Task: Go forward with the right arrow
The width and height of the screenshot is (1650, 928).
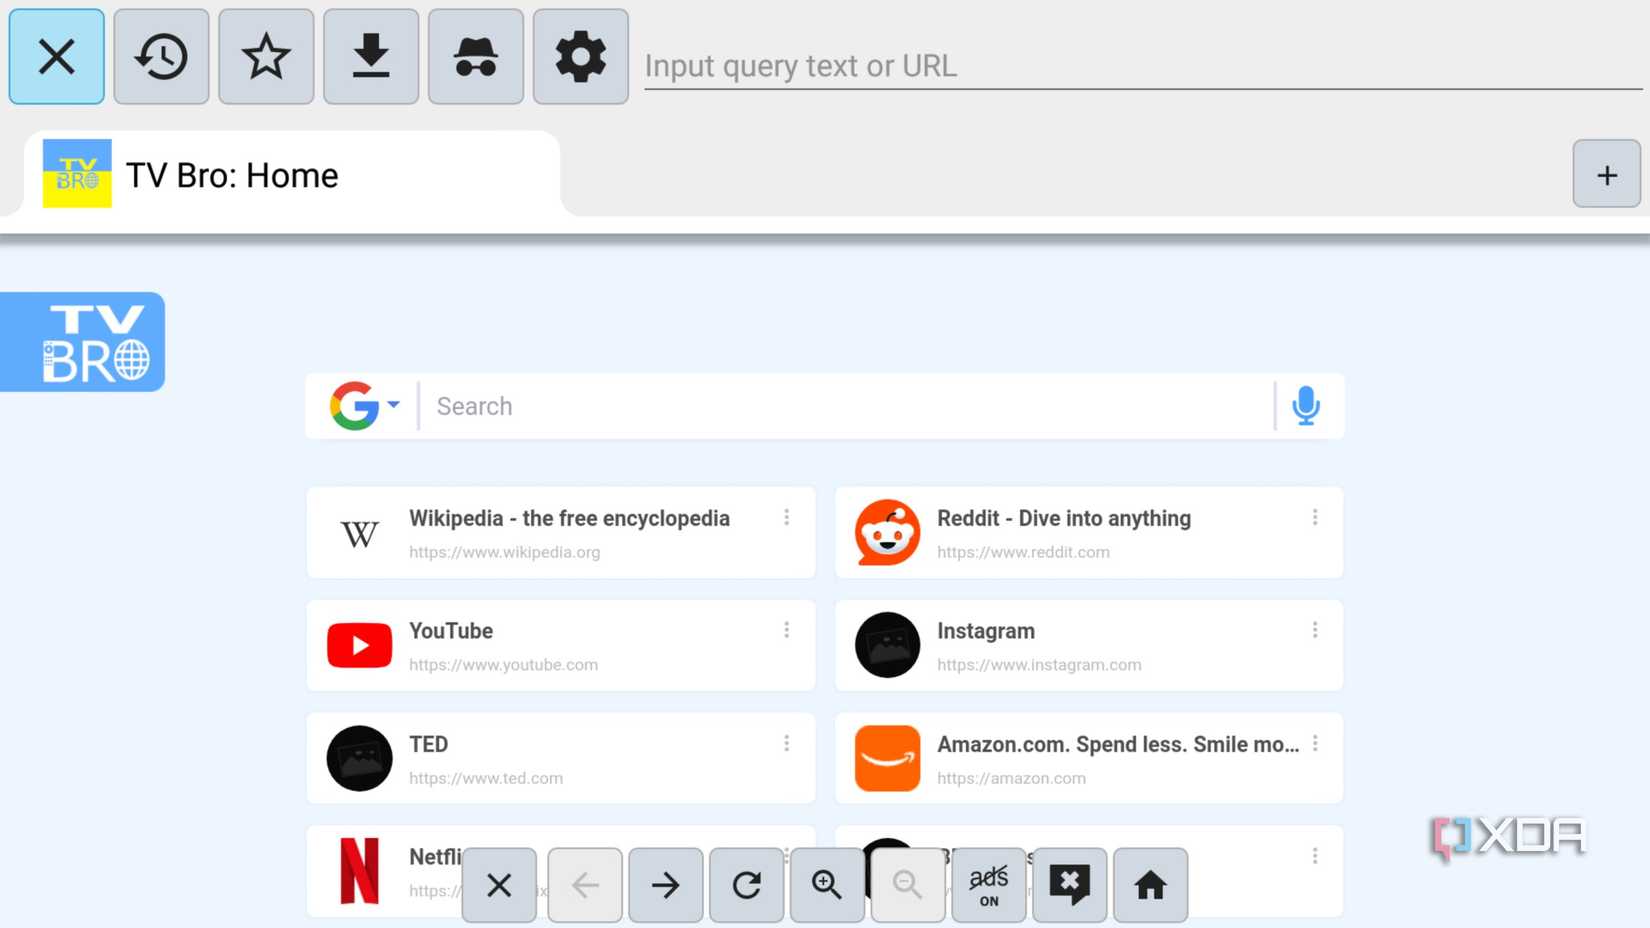Action: (666, 885)
